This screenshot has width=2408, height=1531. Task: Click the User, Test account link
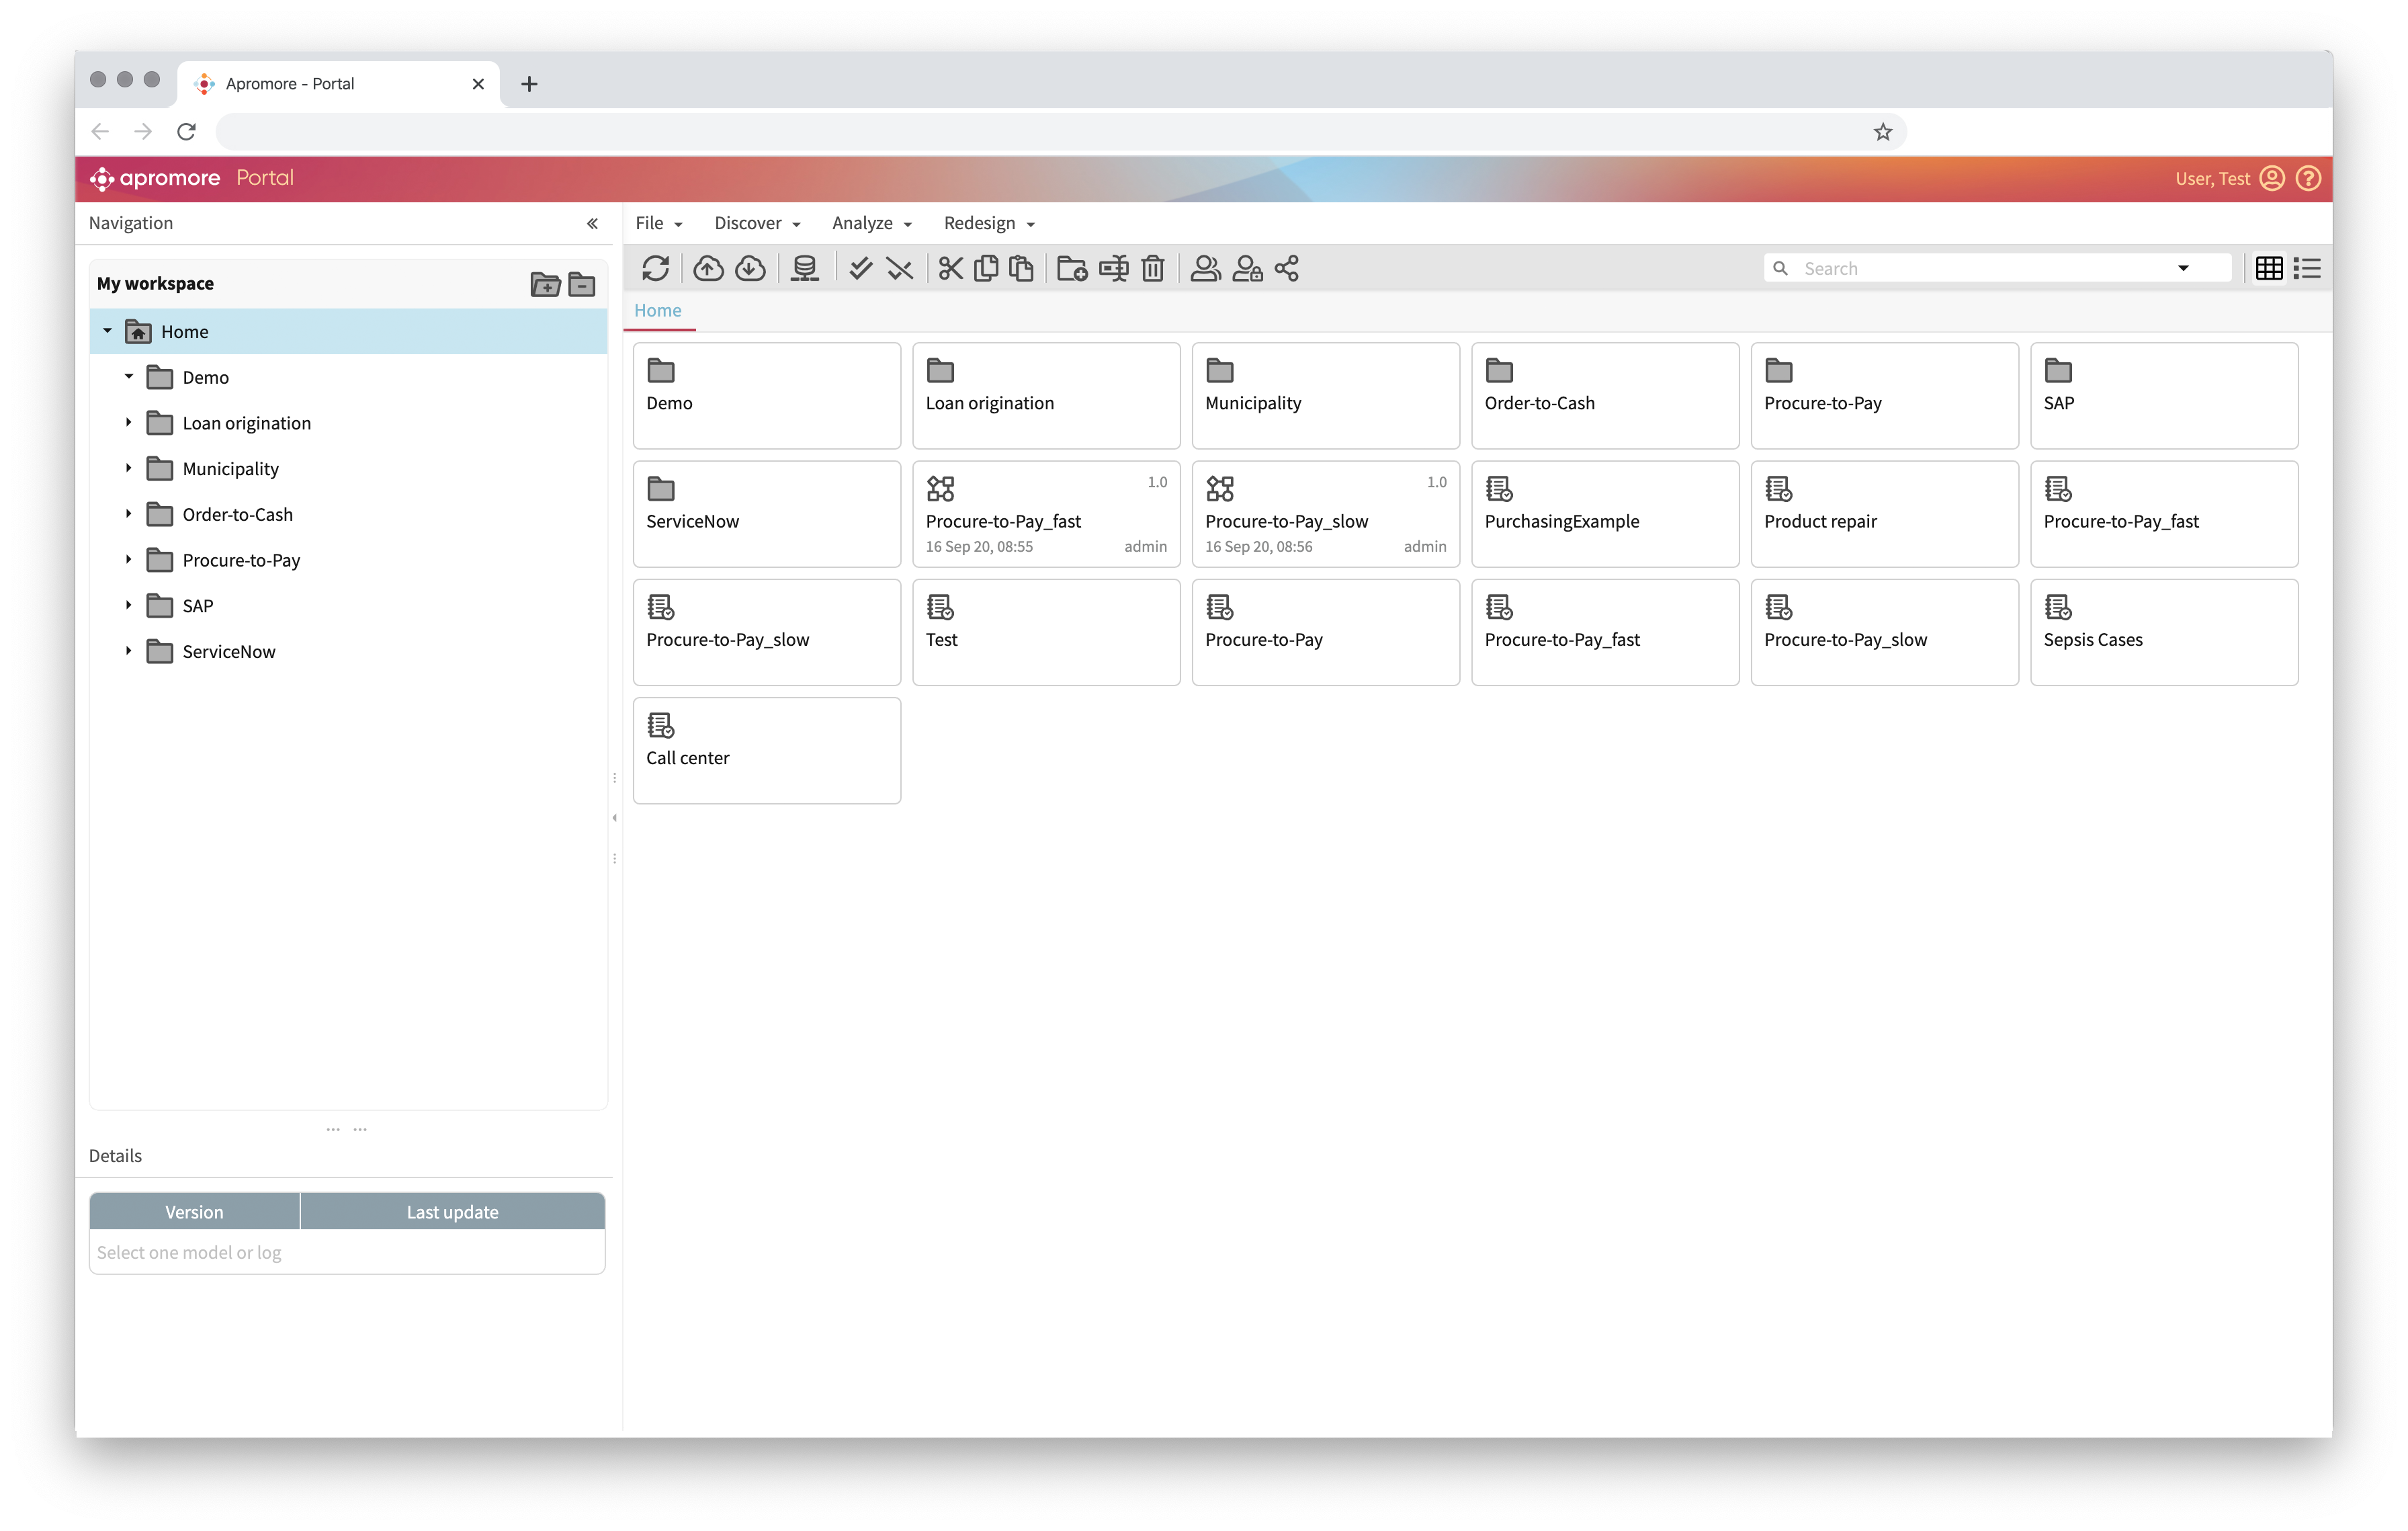click(2212, 179)
